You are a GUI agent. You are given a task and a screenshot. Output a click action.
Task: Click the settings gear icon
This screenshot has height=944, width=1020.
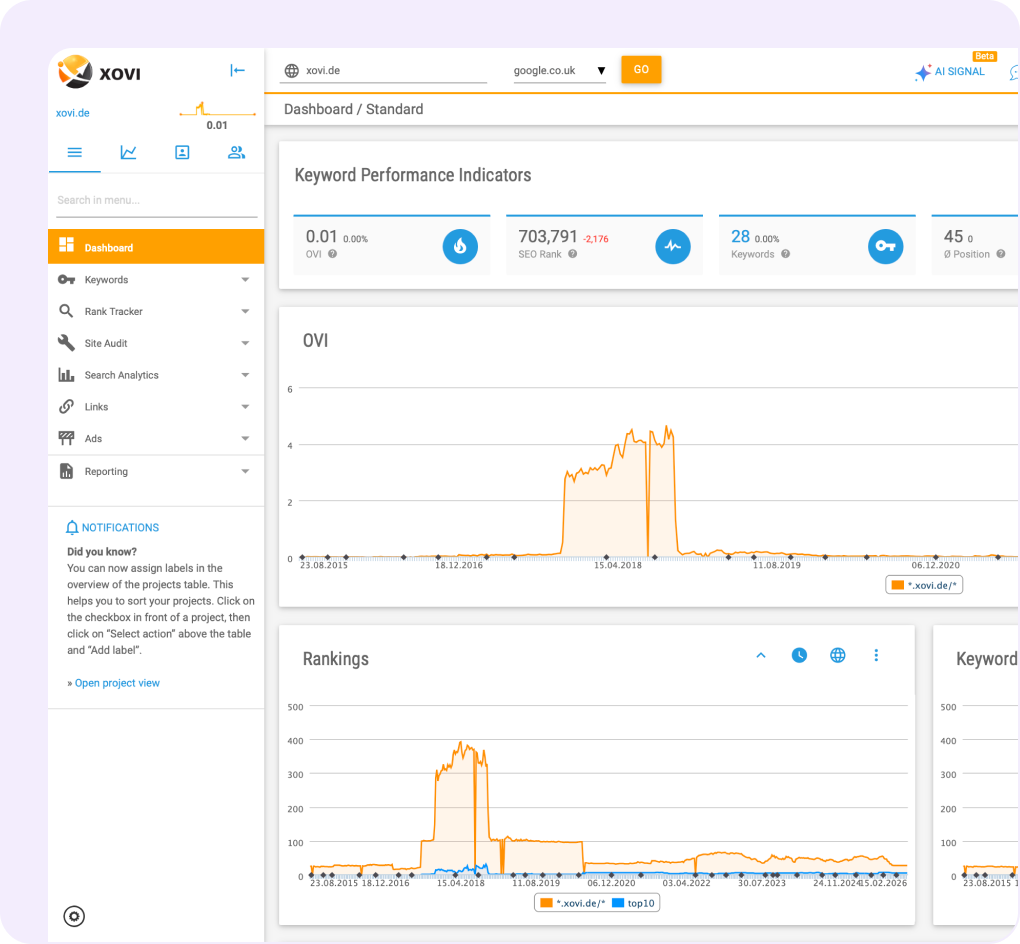coord(74,915)
